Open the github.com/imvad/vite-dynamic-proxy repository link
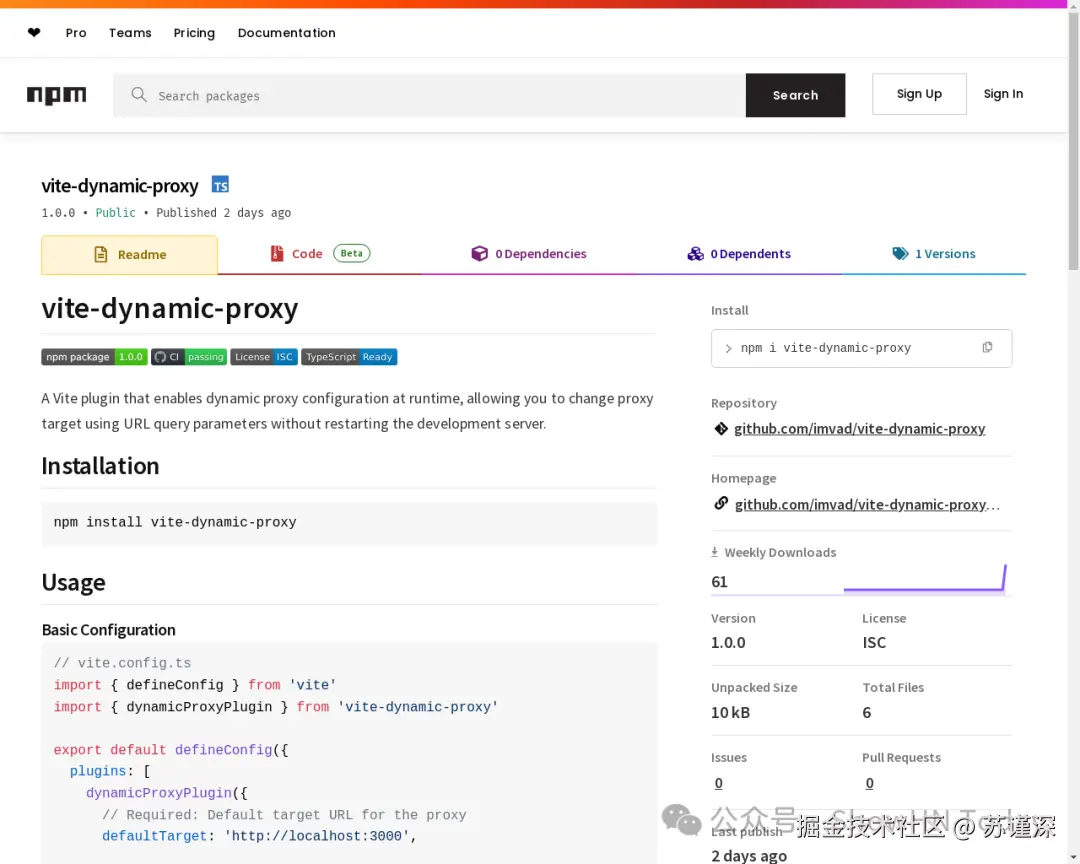1080x864 pixels. pyautogui.click(x=860, y=429)
